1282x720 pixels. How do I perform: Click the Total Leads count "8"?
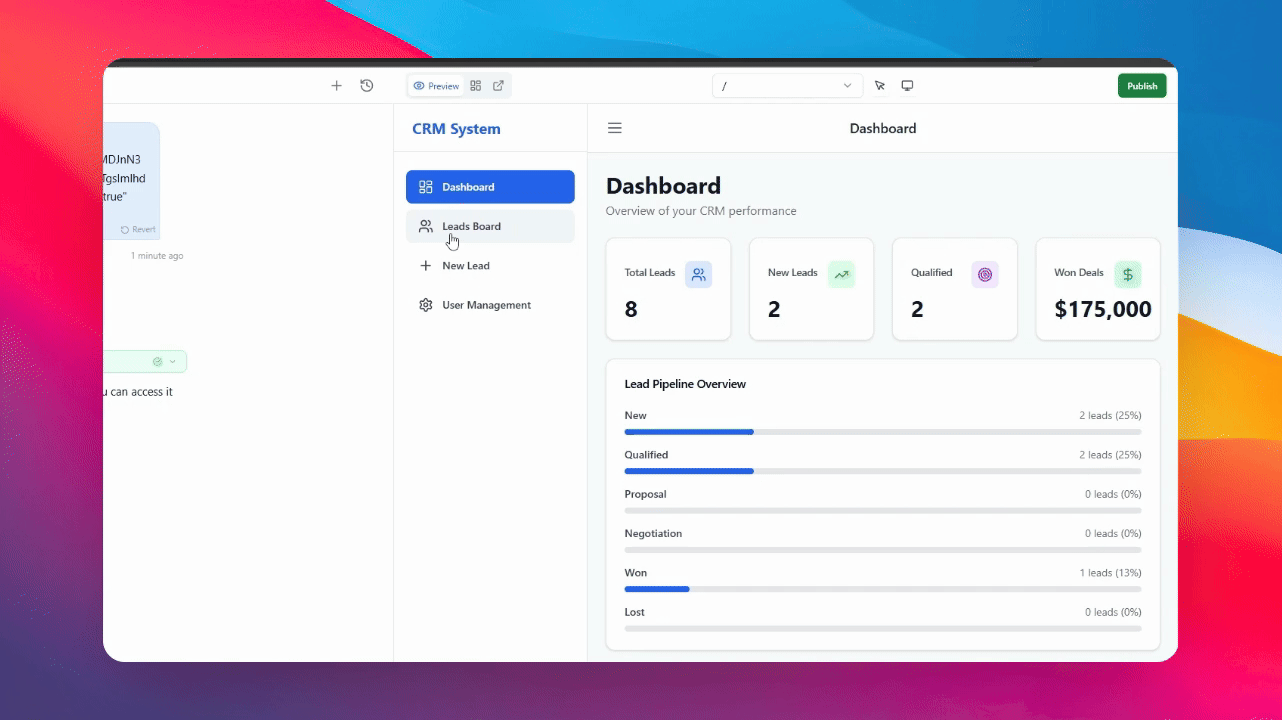631,310
